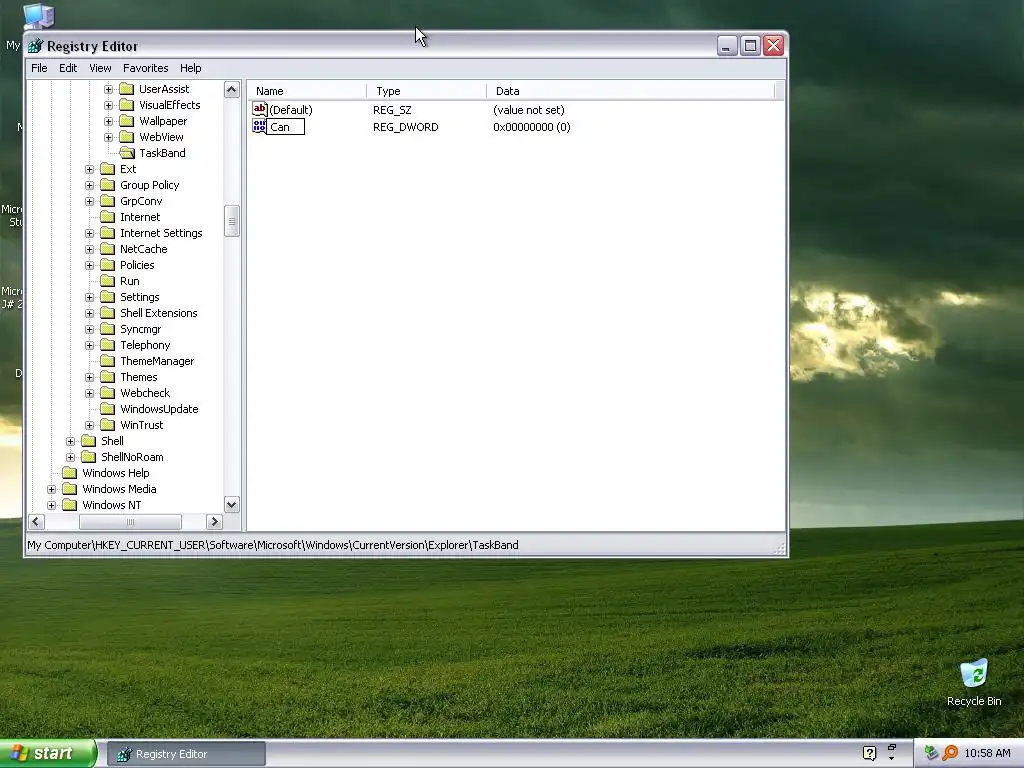Expand the VisualEffects key
The width and height of the screenshot is (1024, 768).
108,105
